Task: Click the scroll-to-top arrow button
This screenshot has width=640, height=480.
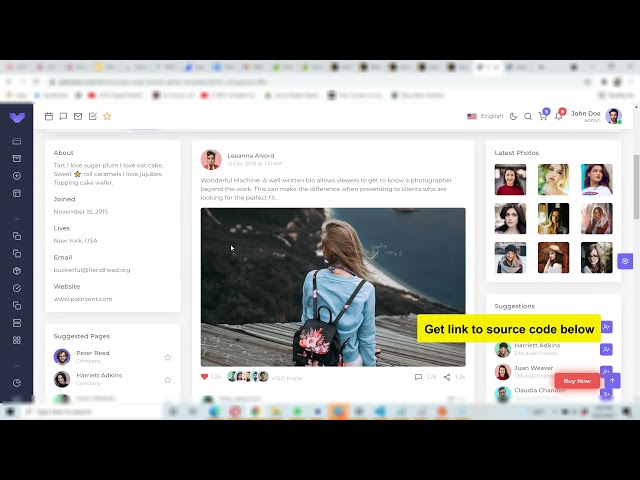Action: tap(612, 381)
